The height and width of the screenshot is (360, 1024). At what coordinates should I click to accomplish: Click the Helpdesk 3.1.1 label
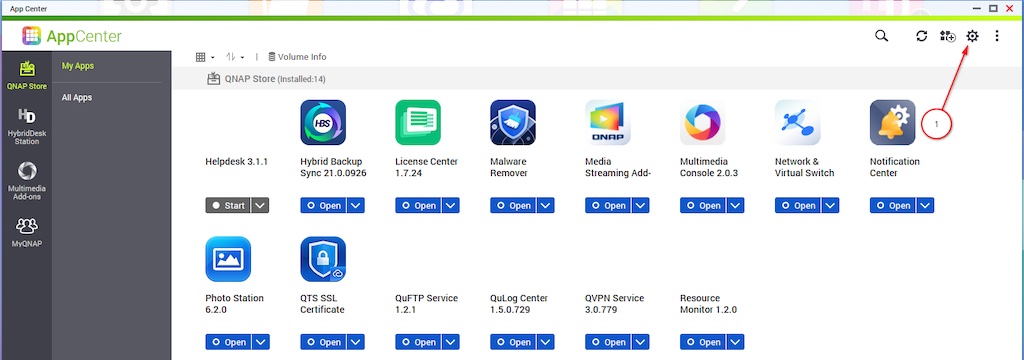[236, 161]
